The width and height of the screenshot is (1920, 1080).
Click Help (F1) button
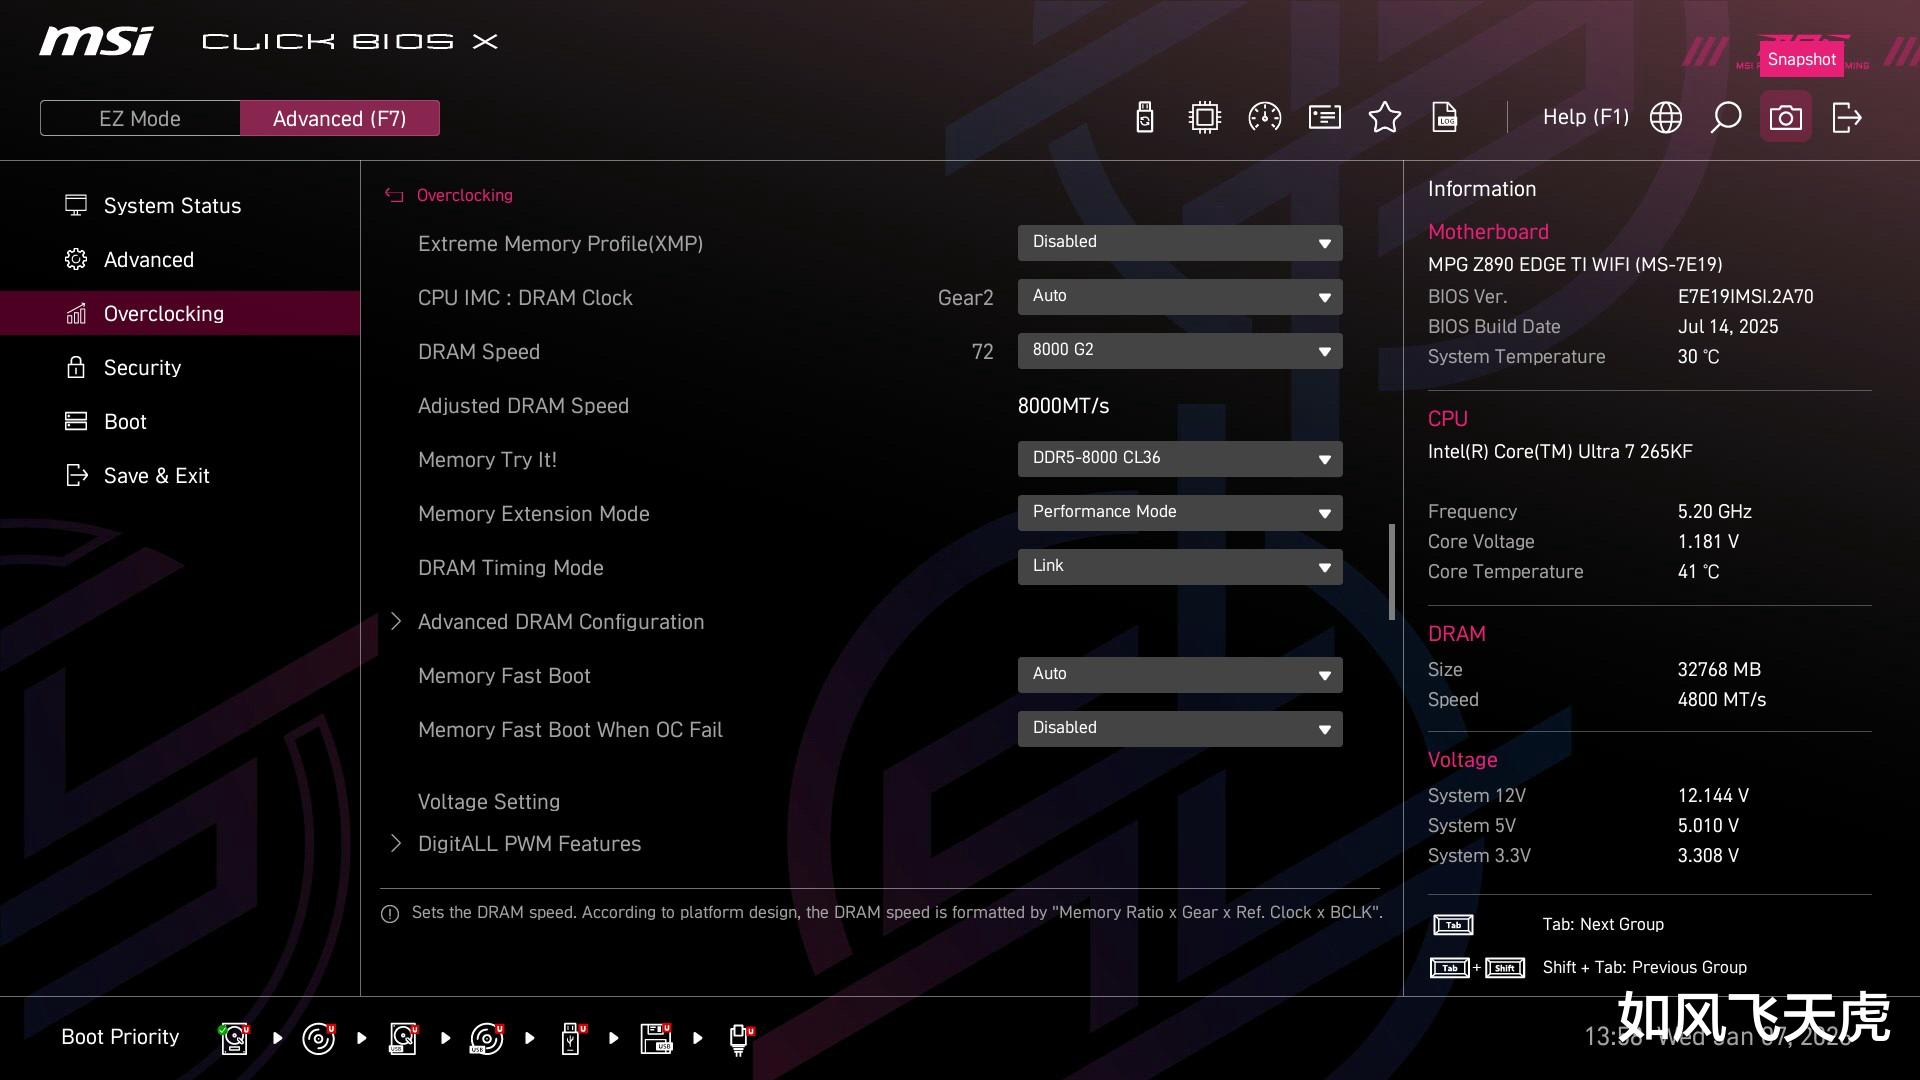pyautogui.click(x=1585, y=118)
